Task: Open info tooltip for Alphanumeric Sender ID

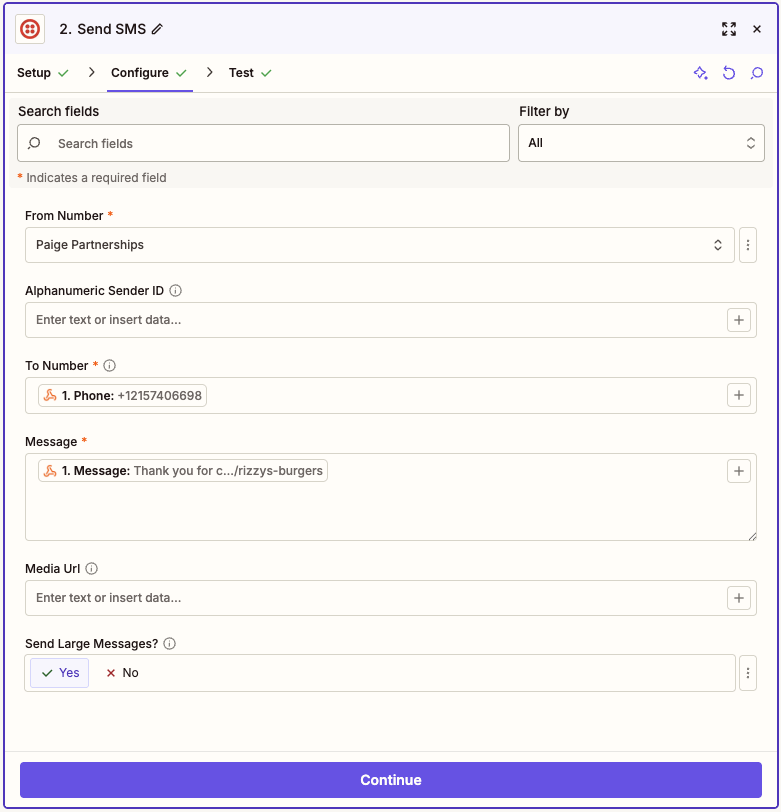Action: tap(176, 291)
